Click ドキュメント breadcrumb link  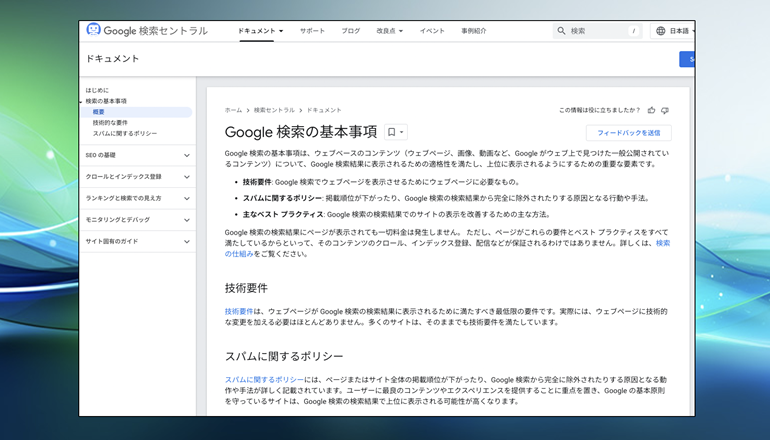coord(324,110)
